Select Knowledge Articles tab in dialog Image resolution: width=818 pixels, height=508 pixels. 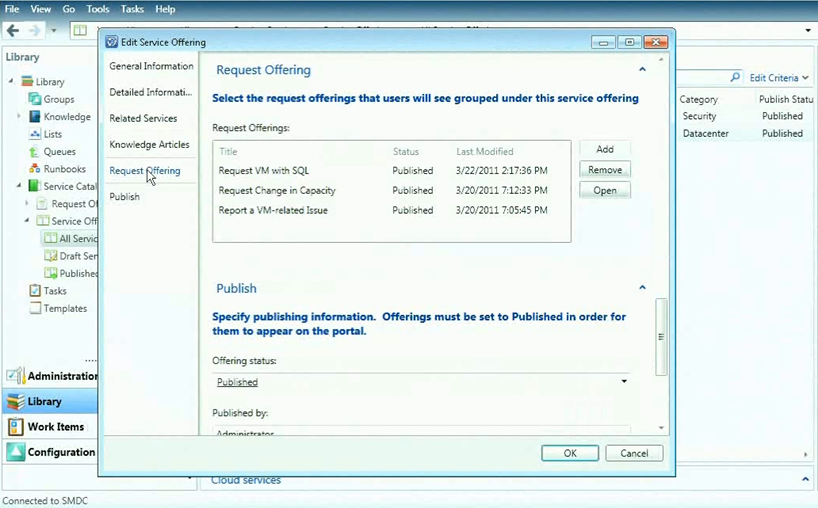tap(149, 144)
